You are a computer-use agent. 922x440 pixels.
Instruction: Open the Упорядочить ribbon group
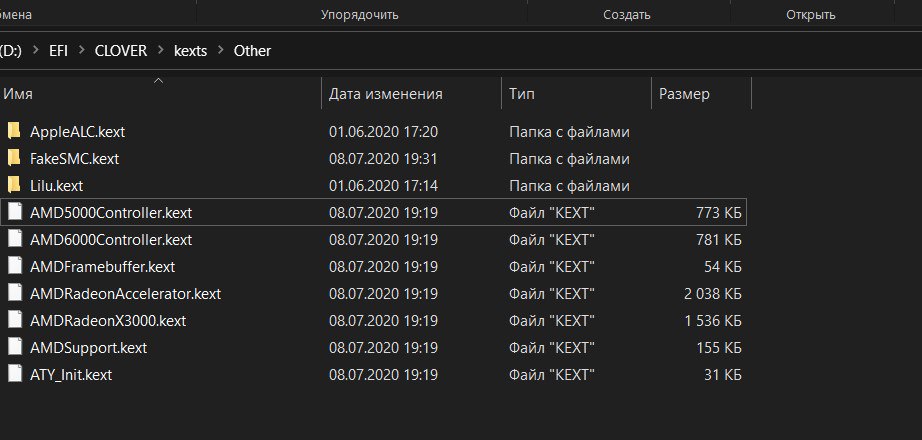(360, 15)
